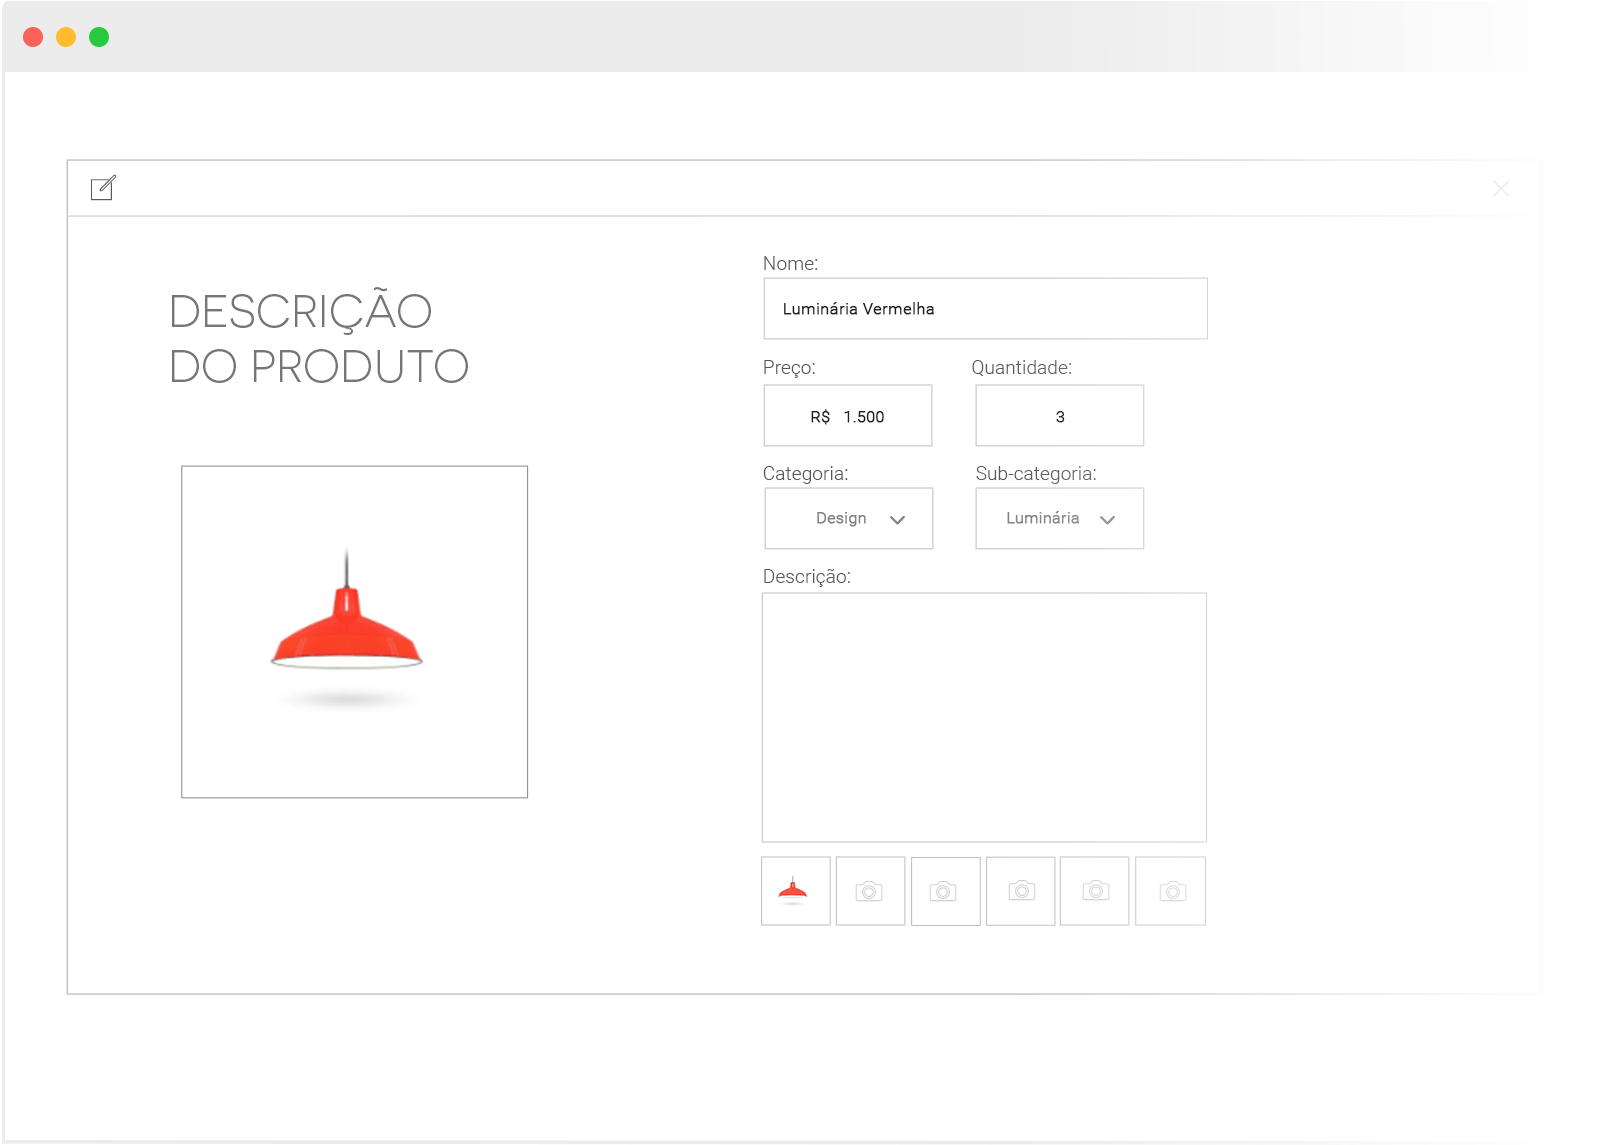Click the Preço field showing R$ 1.500
1600x1145 pixels.
coord(848,416)
